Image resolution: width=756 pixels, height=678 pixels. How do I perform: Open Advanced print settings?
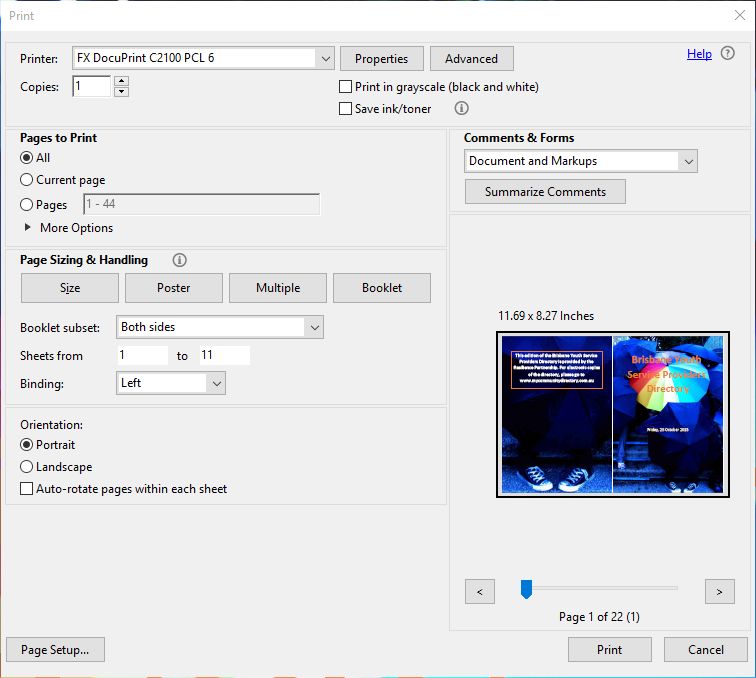[x=472, y=59]
